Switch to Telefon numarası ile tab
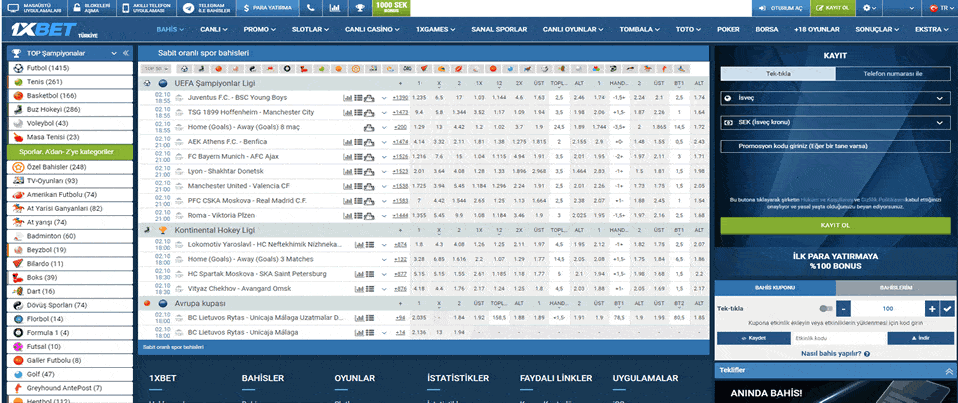 pos(892,73)
